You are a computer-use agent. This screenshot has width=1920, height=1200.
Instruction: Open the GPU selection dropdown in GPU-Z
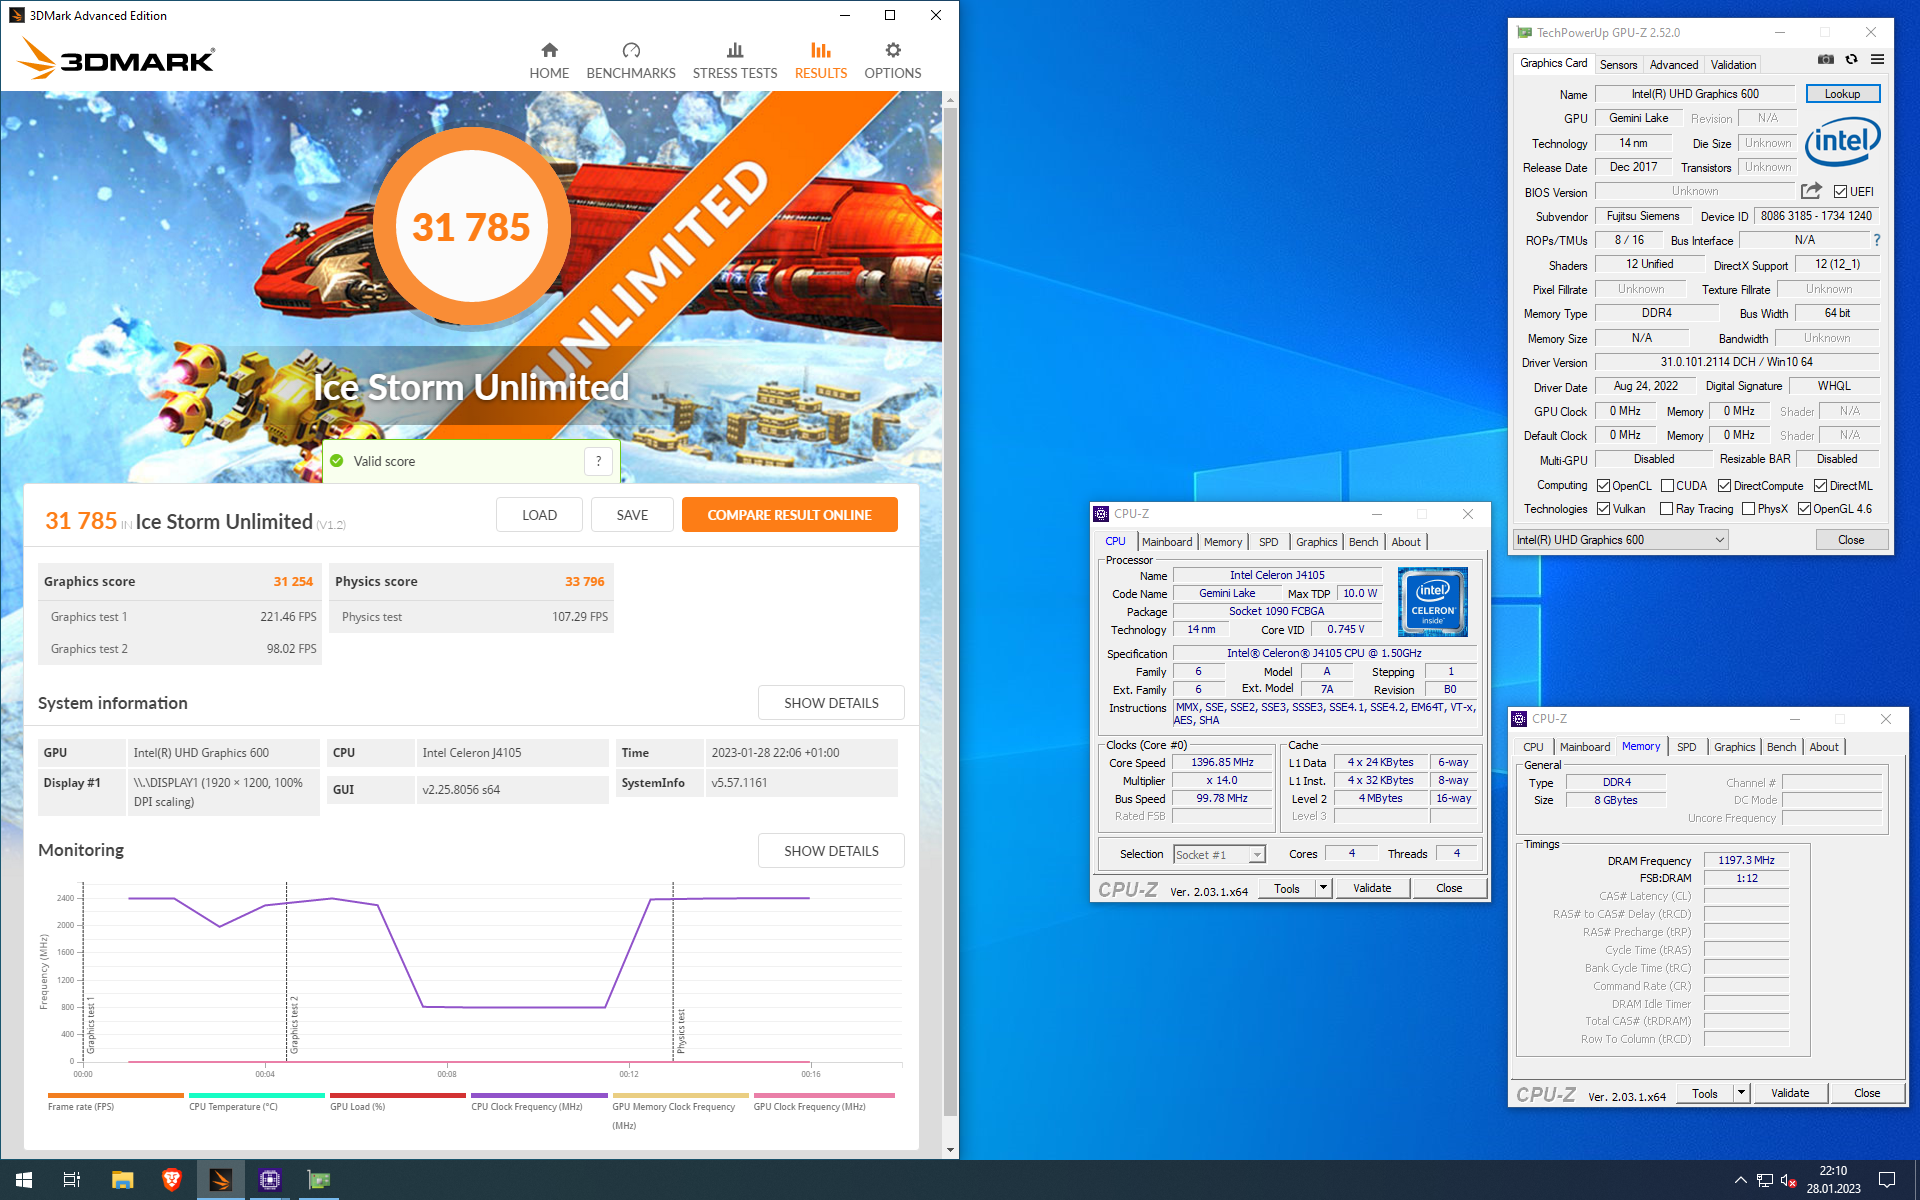pos(1620,540)
